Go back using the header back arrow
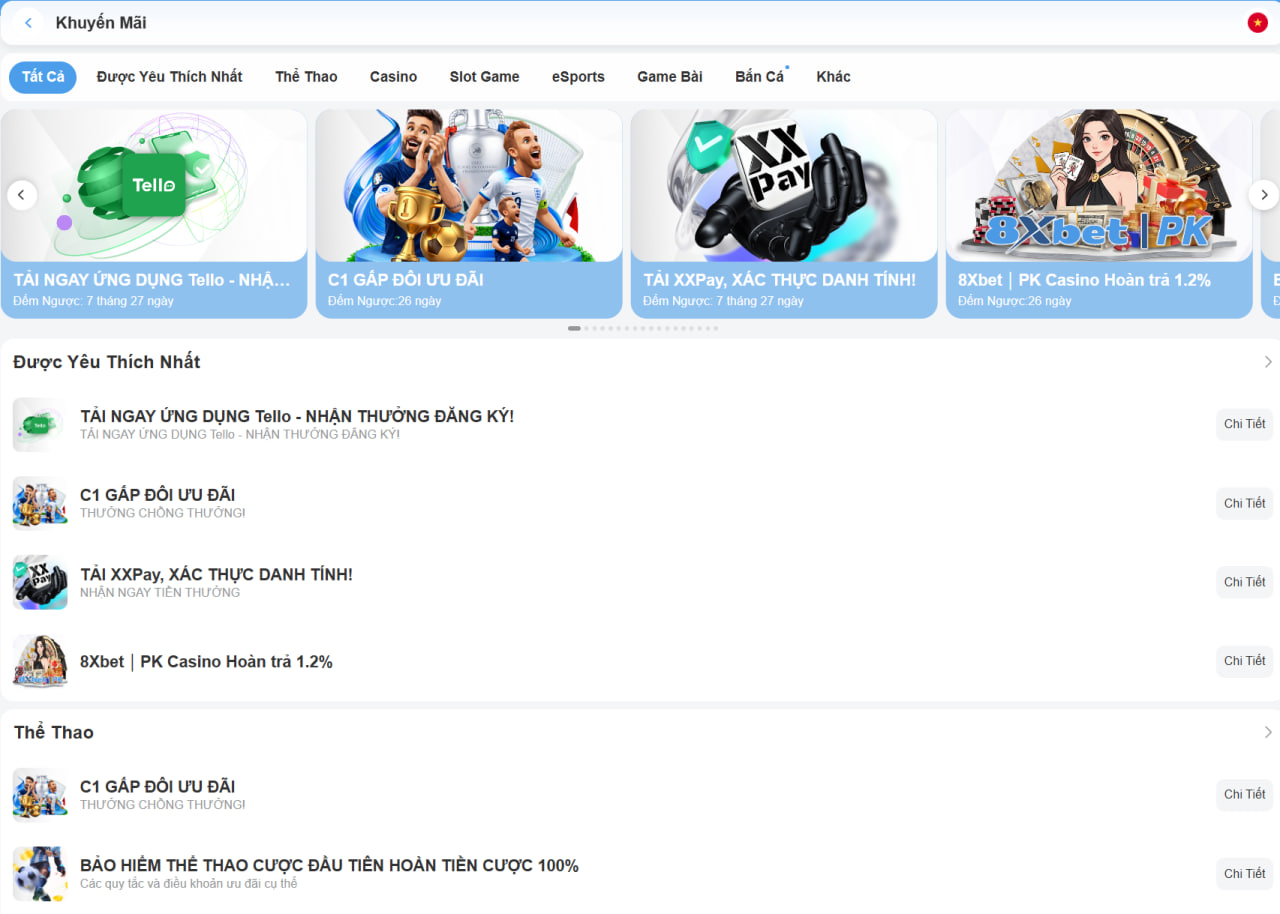1280x914 pixels. click(x=28, y=23)
